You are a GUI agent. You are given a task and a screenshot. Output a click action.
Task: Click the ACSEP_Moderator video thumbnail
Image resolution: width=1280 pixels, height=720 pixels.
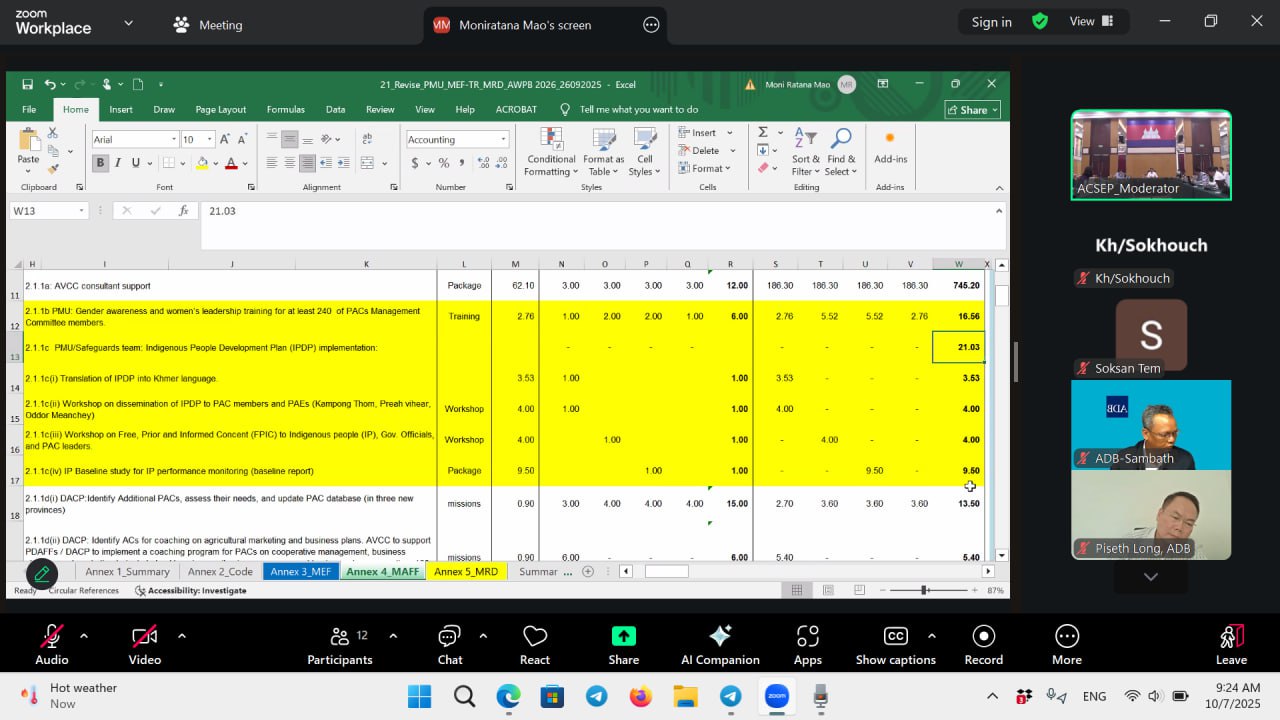click(x=1151, y=155)
